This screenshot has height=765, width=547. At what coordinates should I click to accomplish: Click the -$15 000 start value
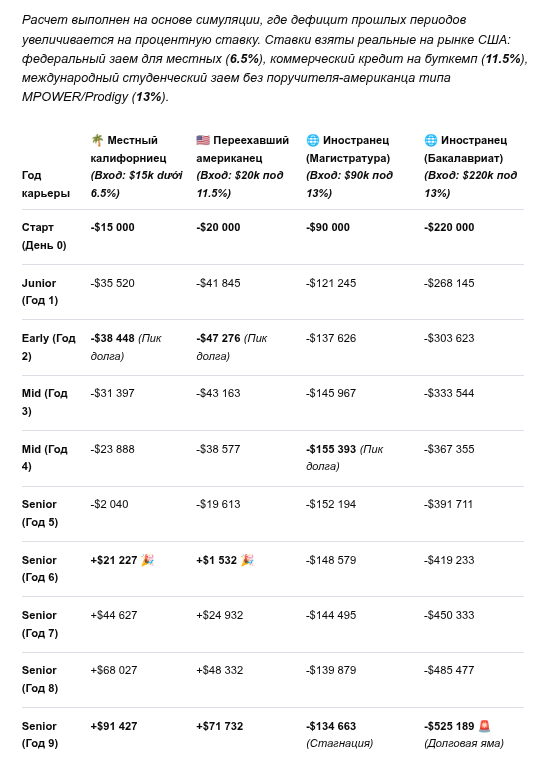tap(113, 227)
